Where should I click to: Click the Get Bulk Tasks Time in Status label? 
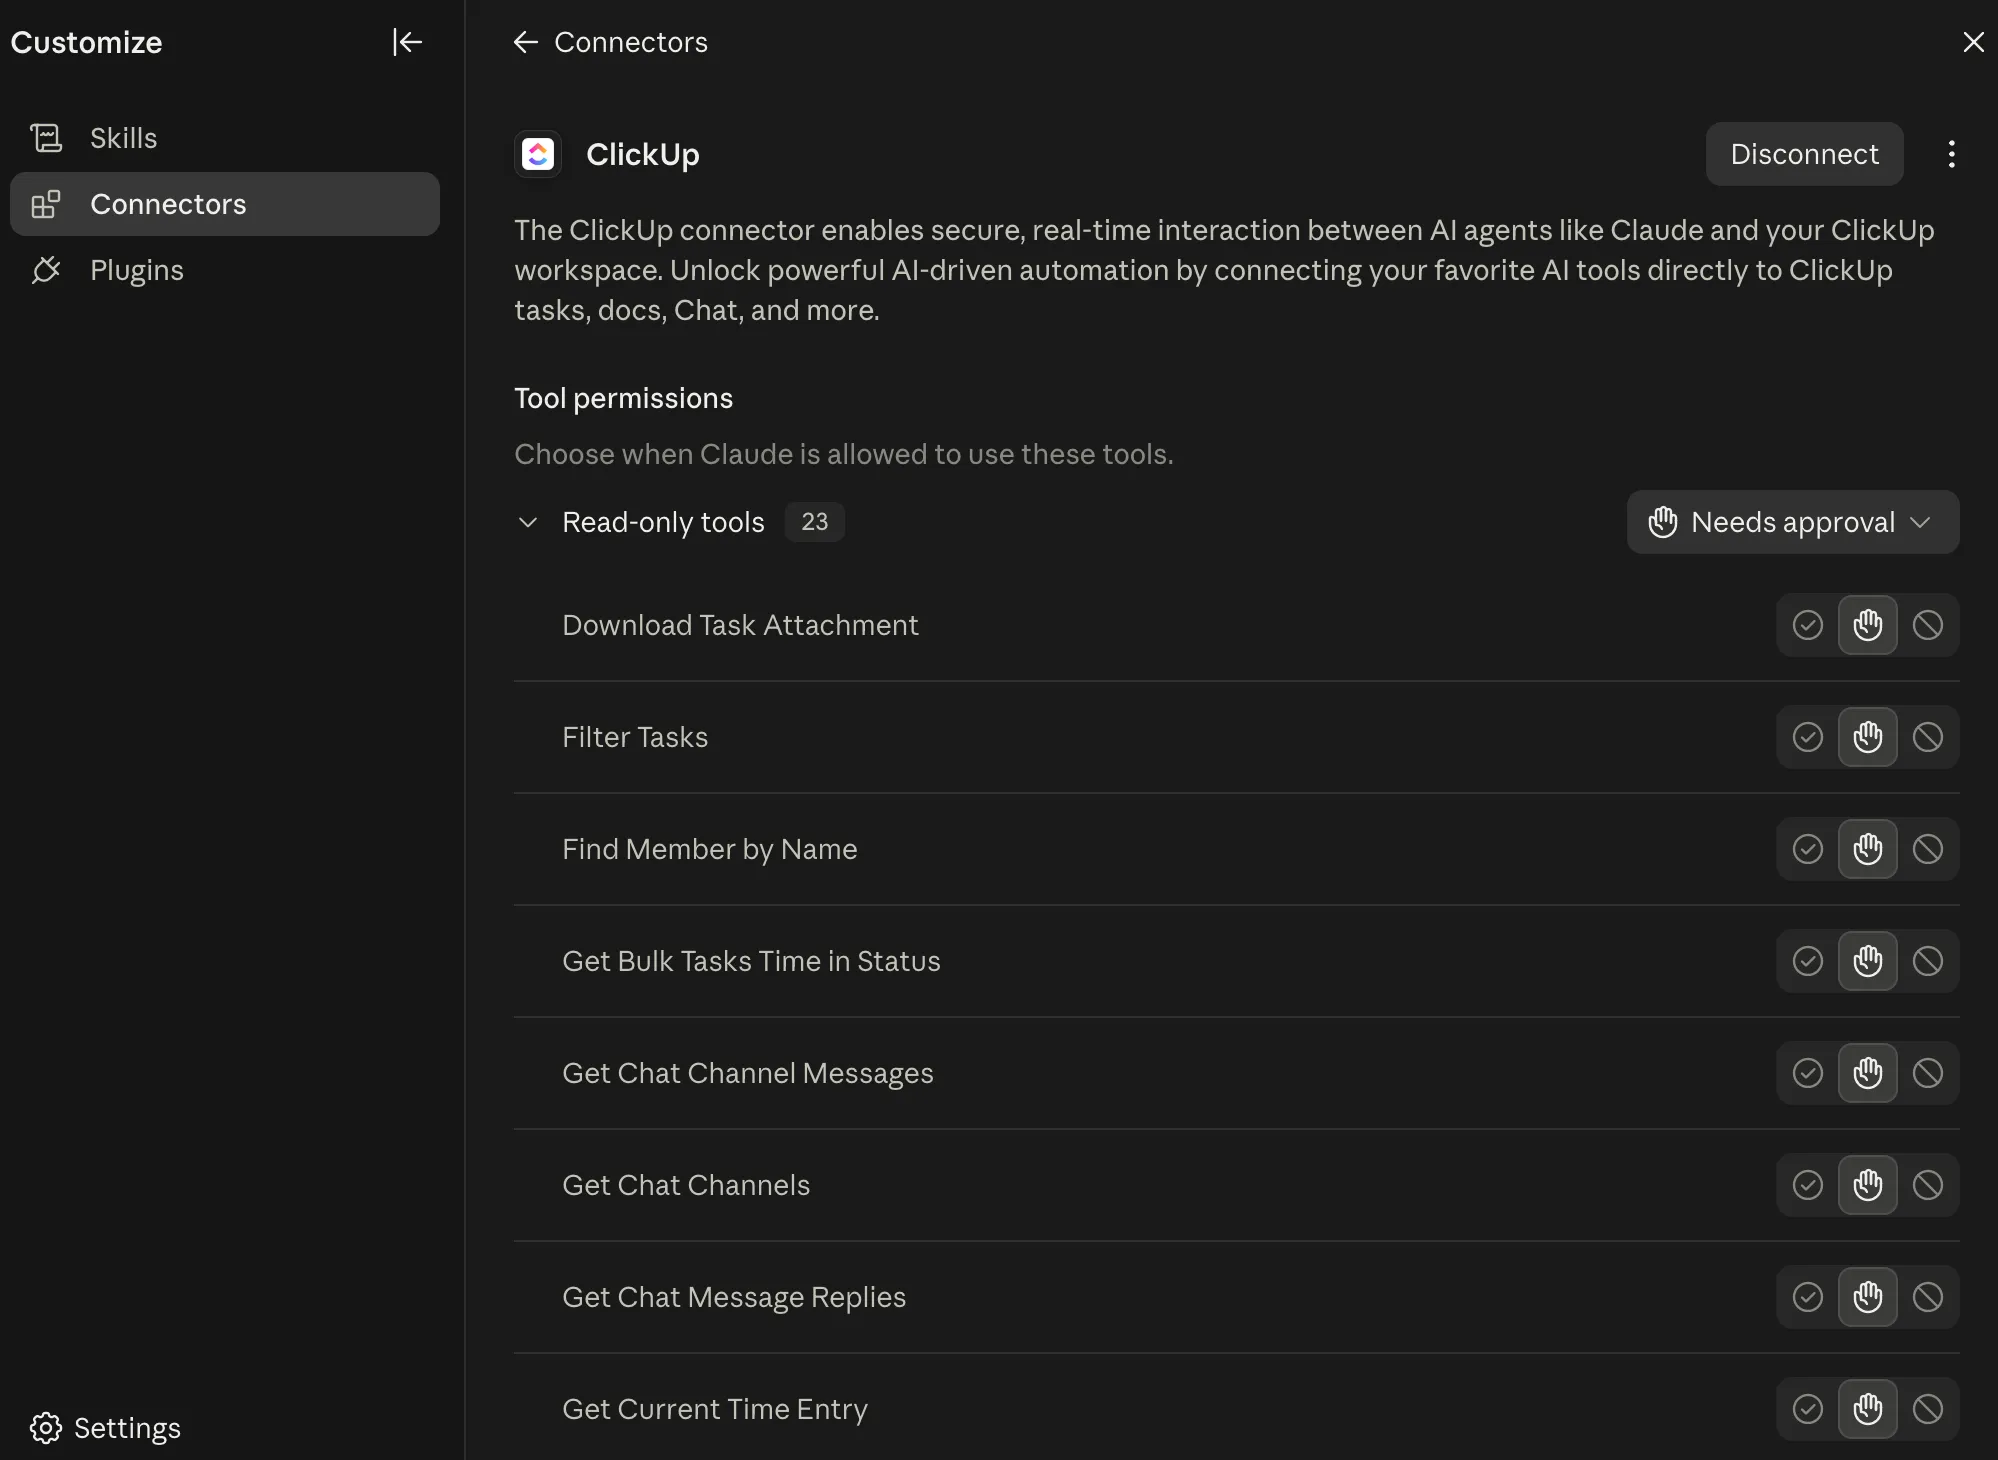pyautogui.click(x=751, y=961)
